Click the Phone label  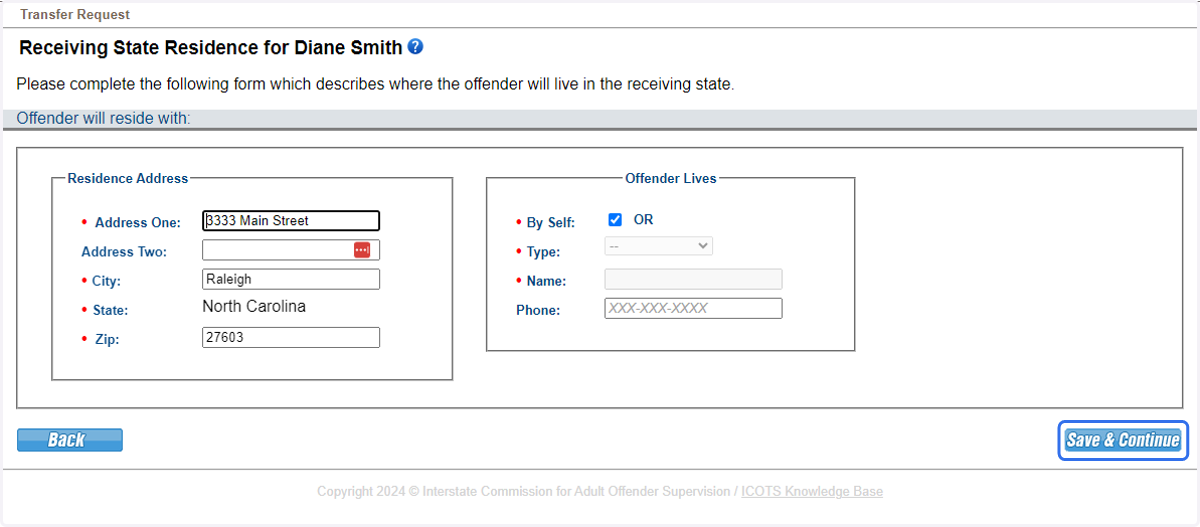click(538, 310)
